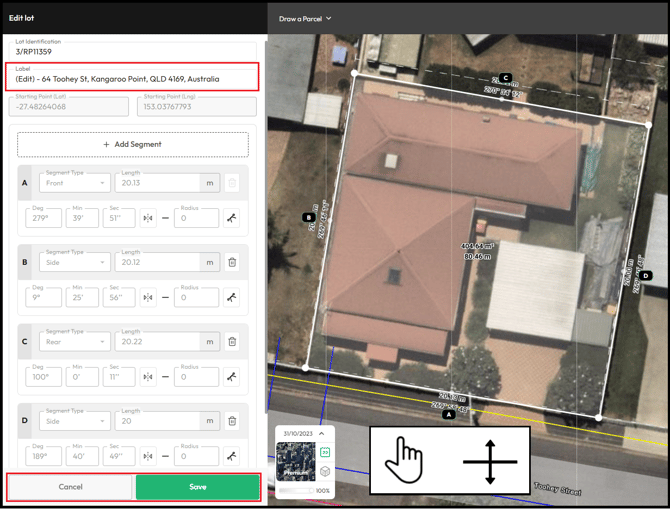The height and width of the screenshot is (509, 670).
Task: Click mirror bearing icon in segment A
Action: coord(148,218)
